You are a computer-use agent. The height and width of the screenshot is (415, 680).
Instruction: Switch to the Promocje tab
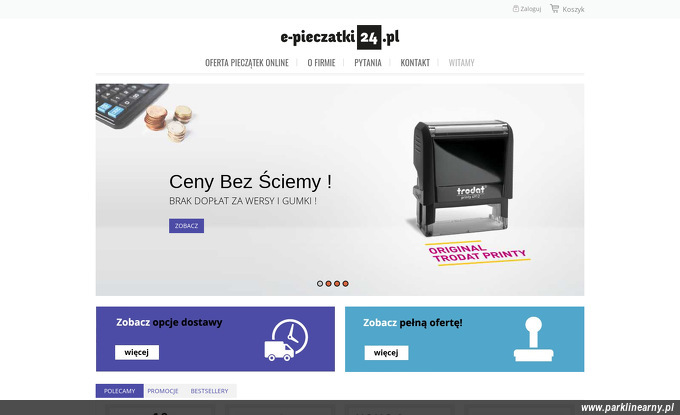163,391
